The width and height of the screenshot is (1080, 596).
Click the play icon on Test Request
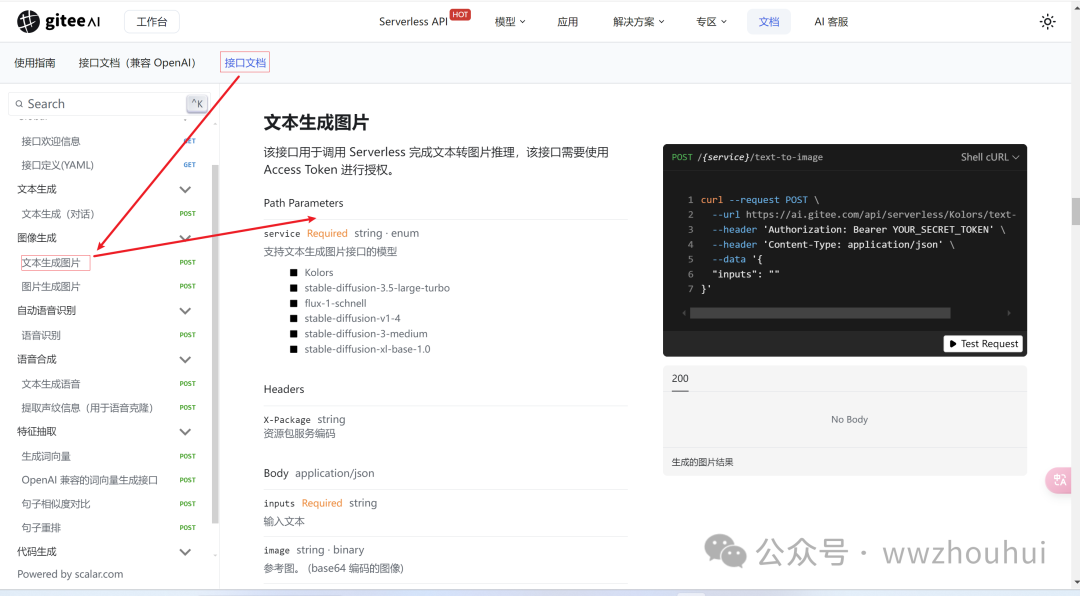click(953, 344)
